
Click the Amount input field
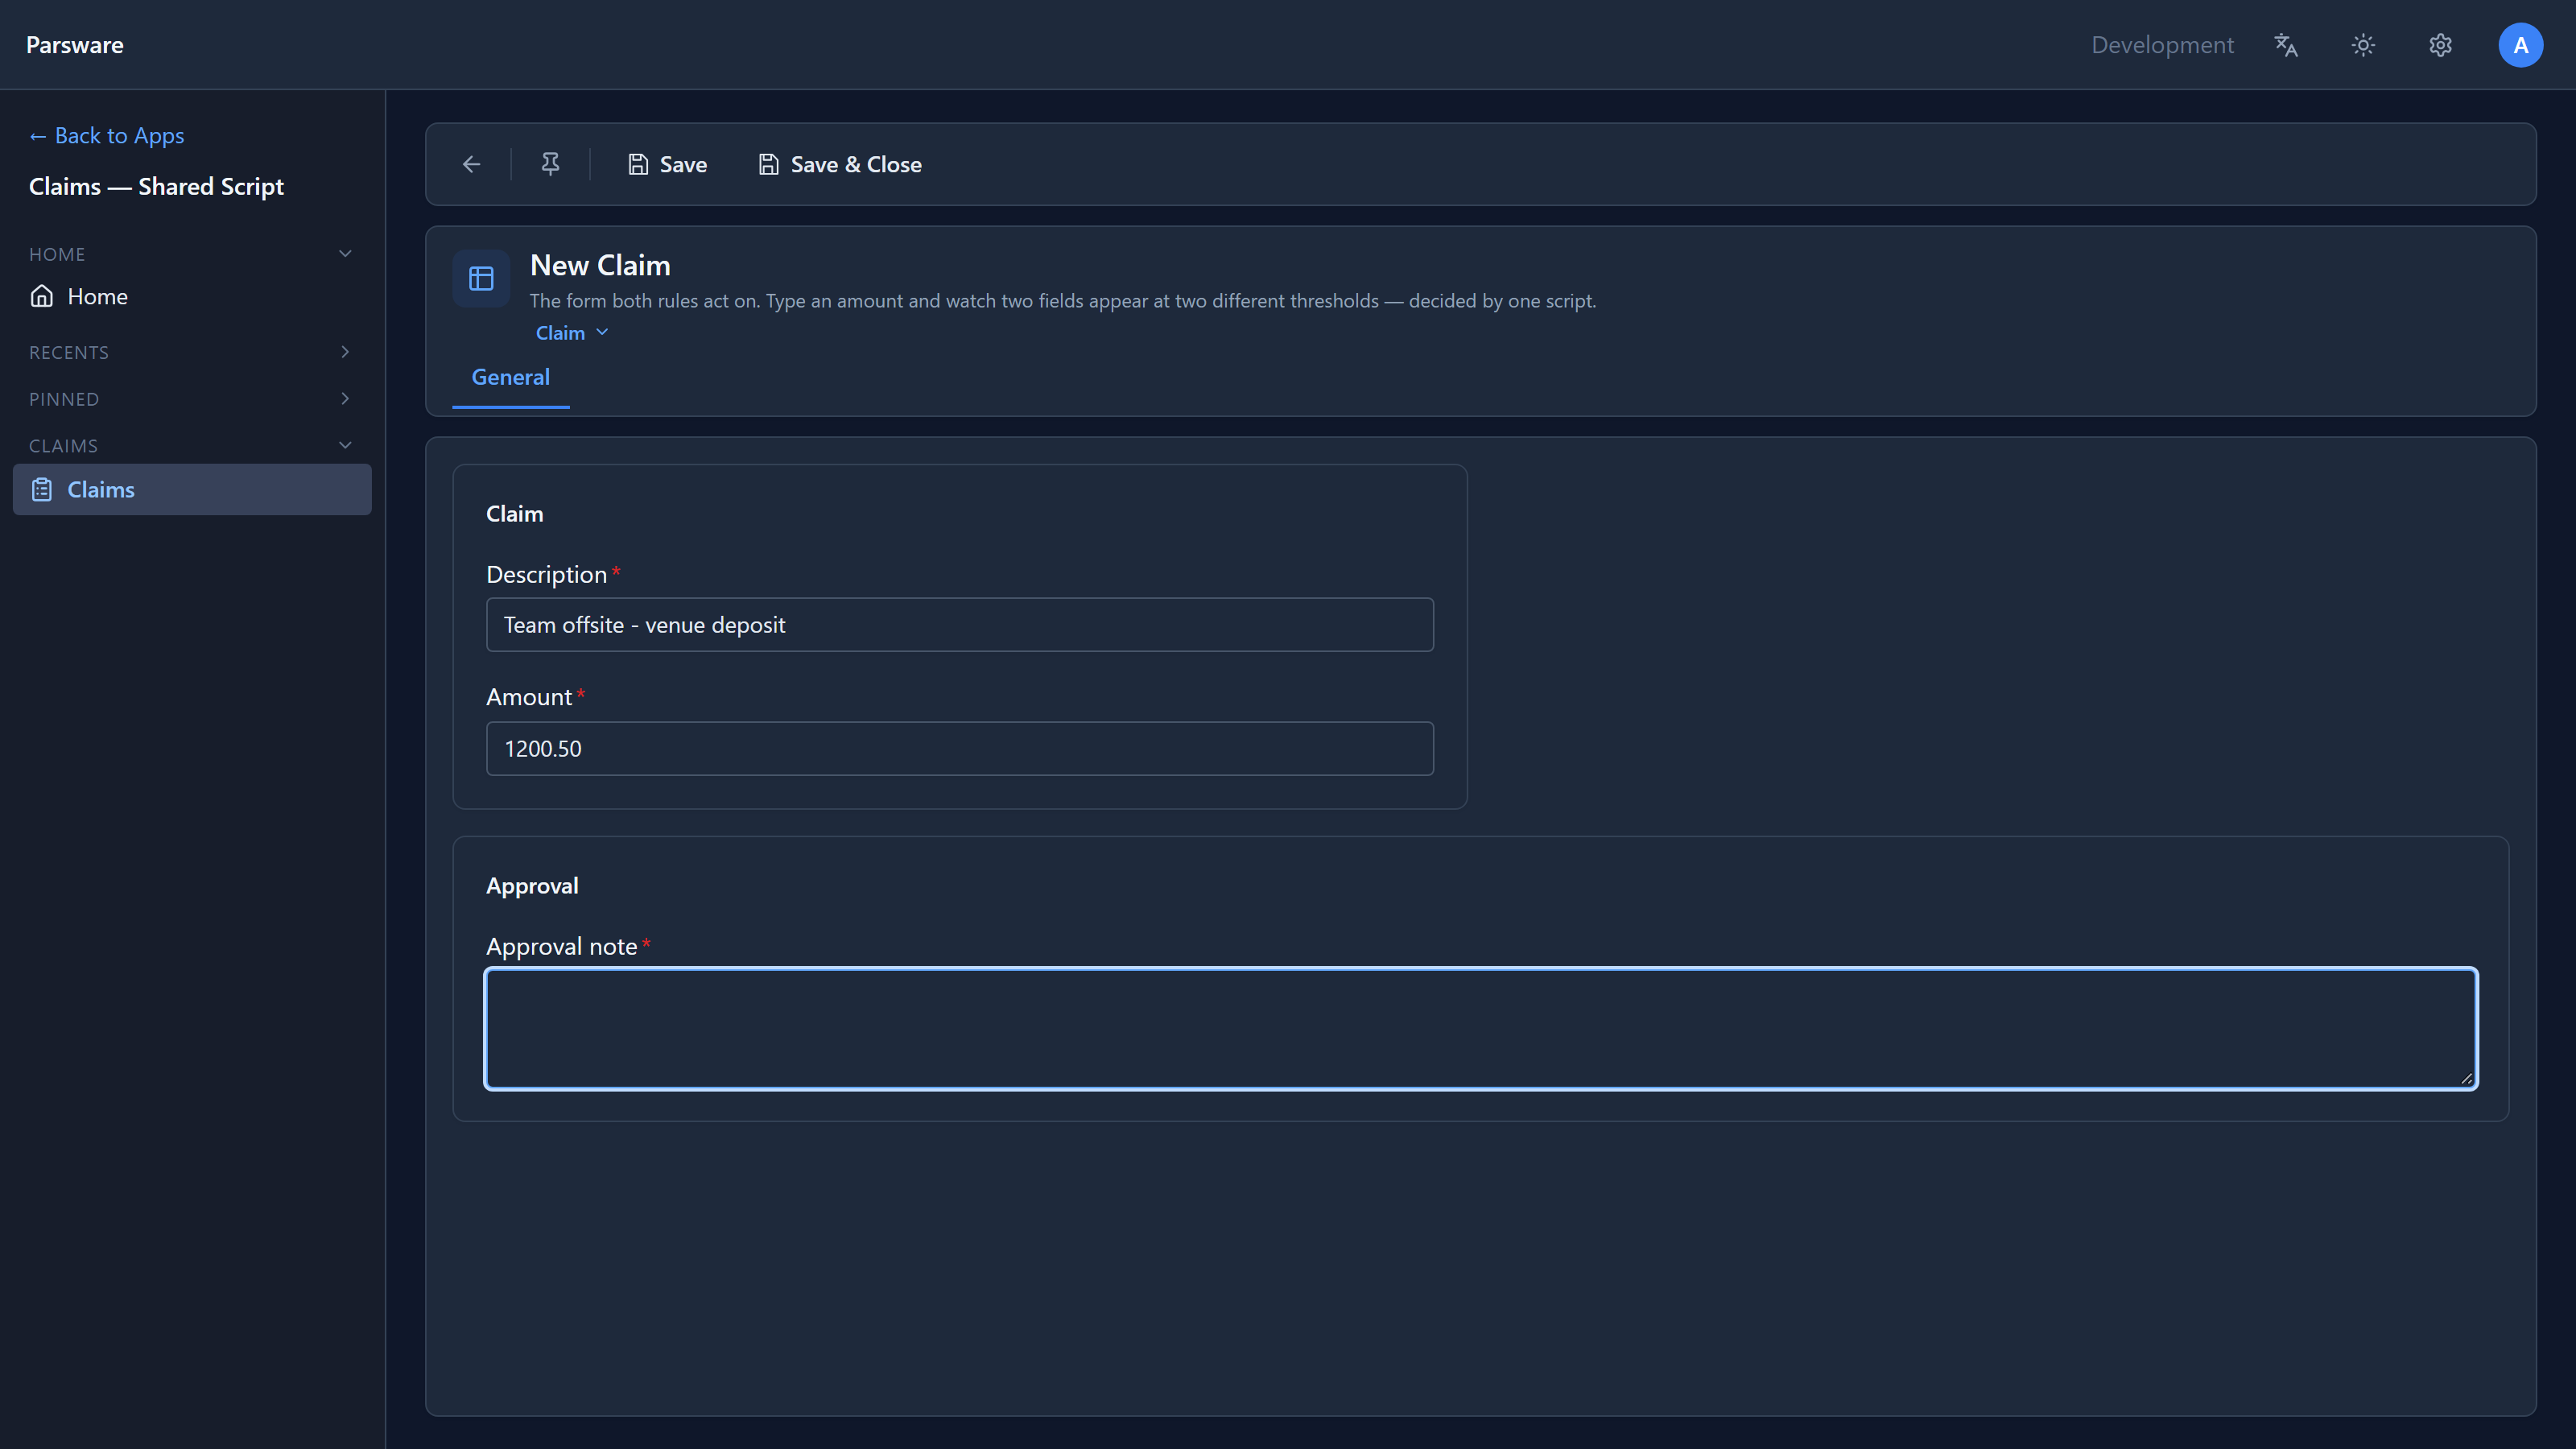click(959, 748)
